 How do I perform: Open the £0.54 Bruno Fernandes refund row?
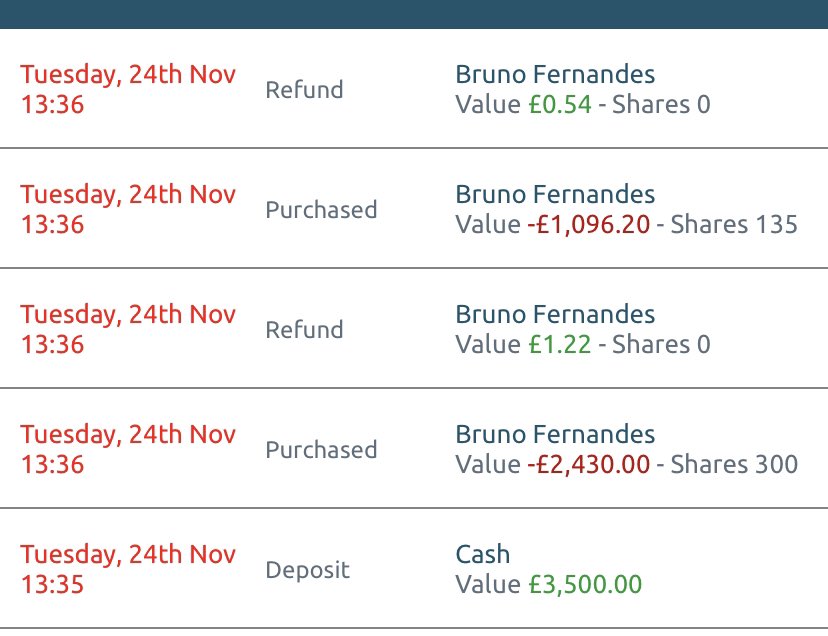click(414, 89)
